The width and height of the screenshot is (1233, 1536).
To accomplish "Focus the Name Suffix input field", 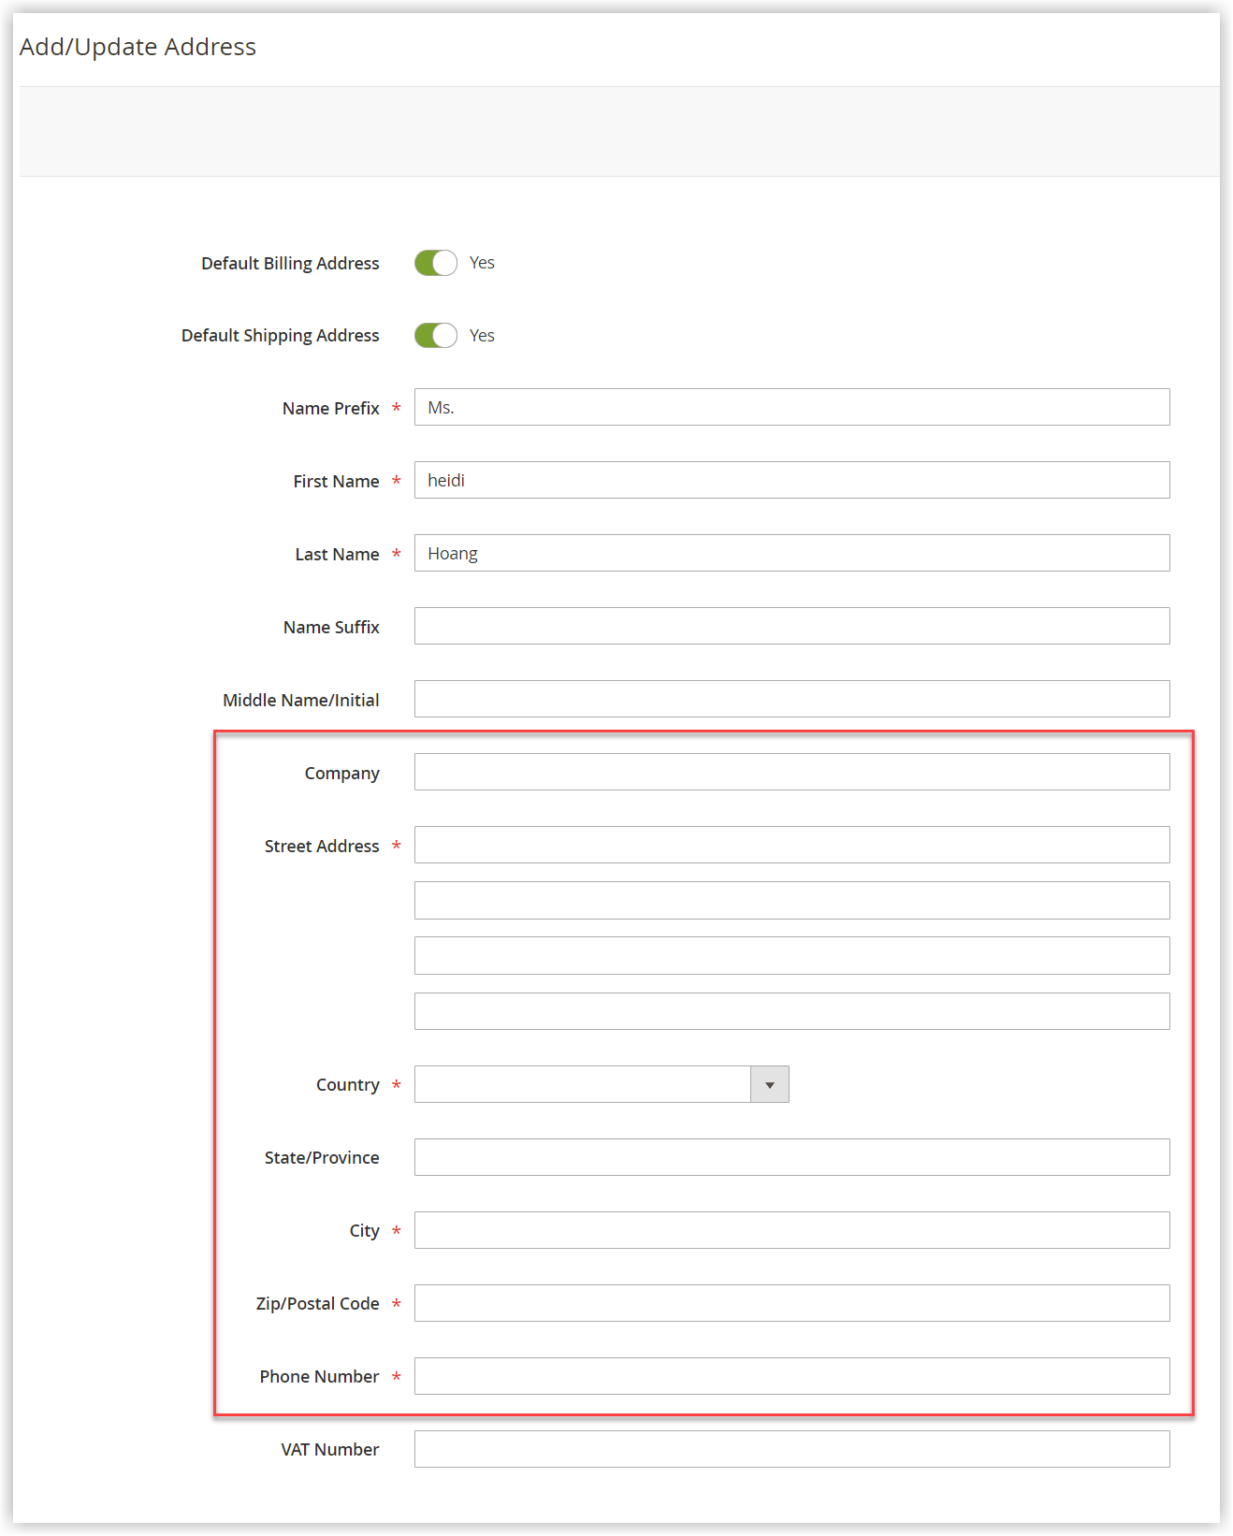I will coord(792,626).
